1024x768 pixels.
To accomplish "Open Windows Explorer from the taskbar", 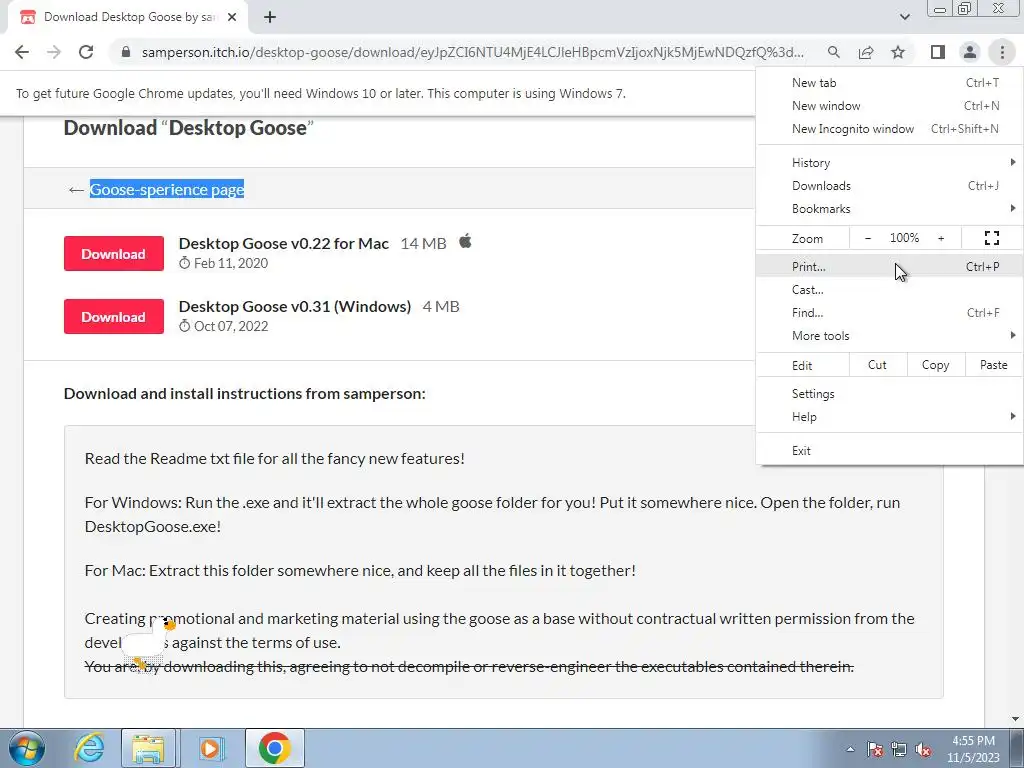I will tap(148, 748).
